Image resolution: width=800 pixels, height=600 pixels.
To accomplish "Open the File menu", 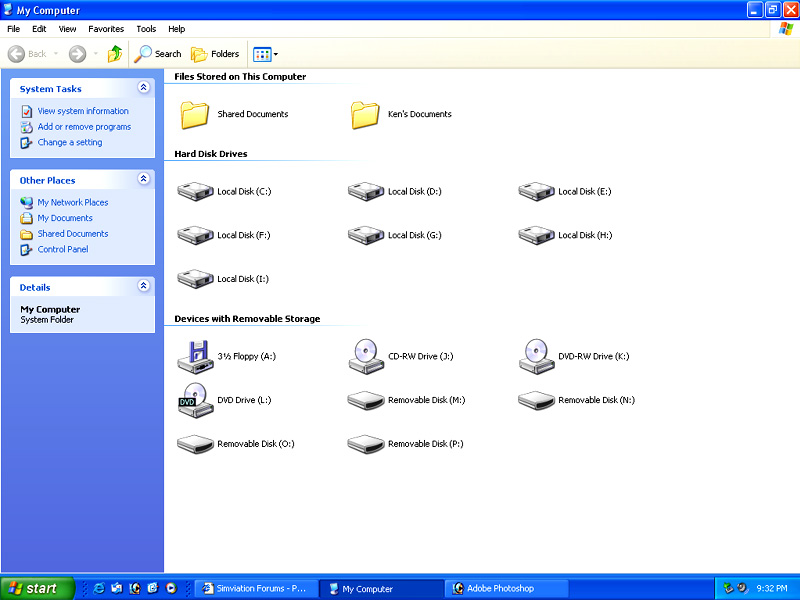I will (x=14, y=29).
